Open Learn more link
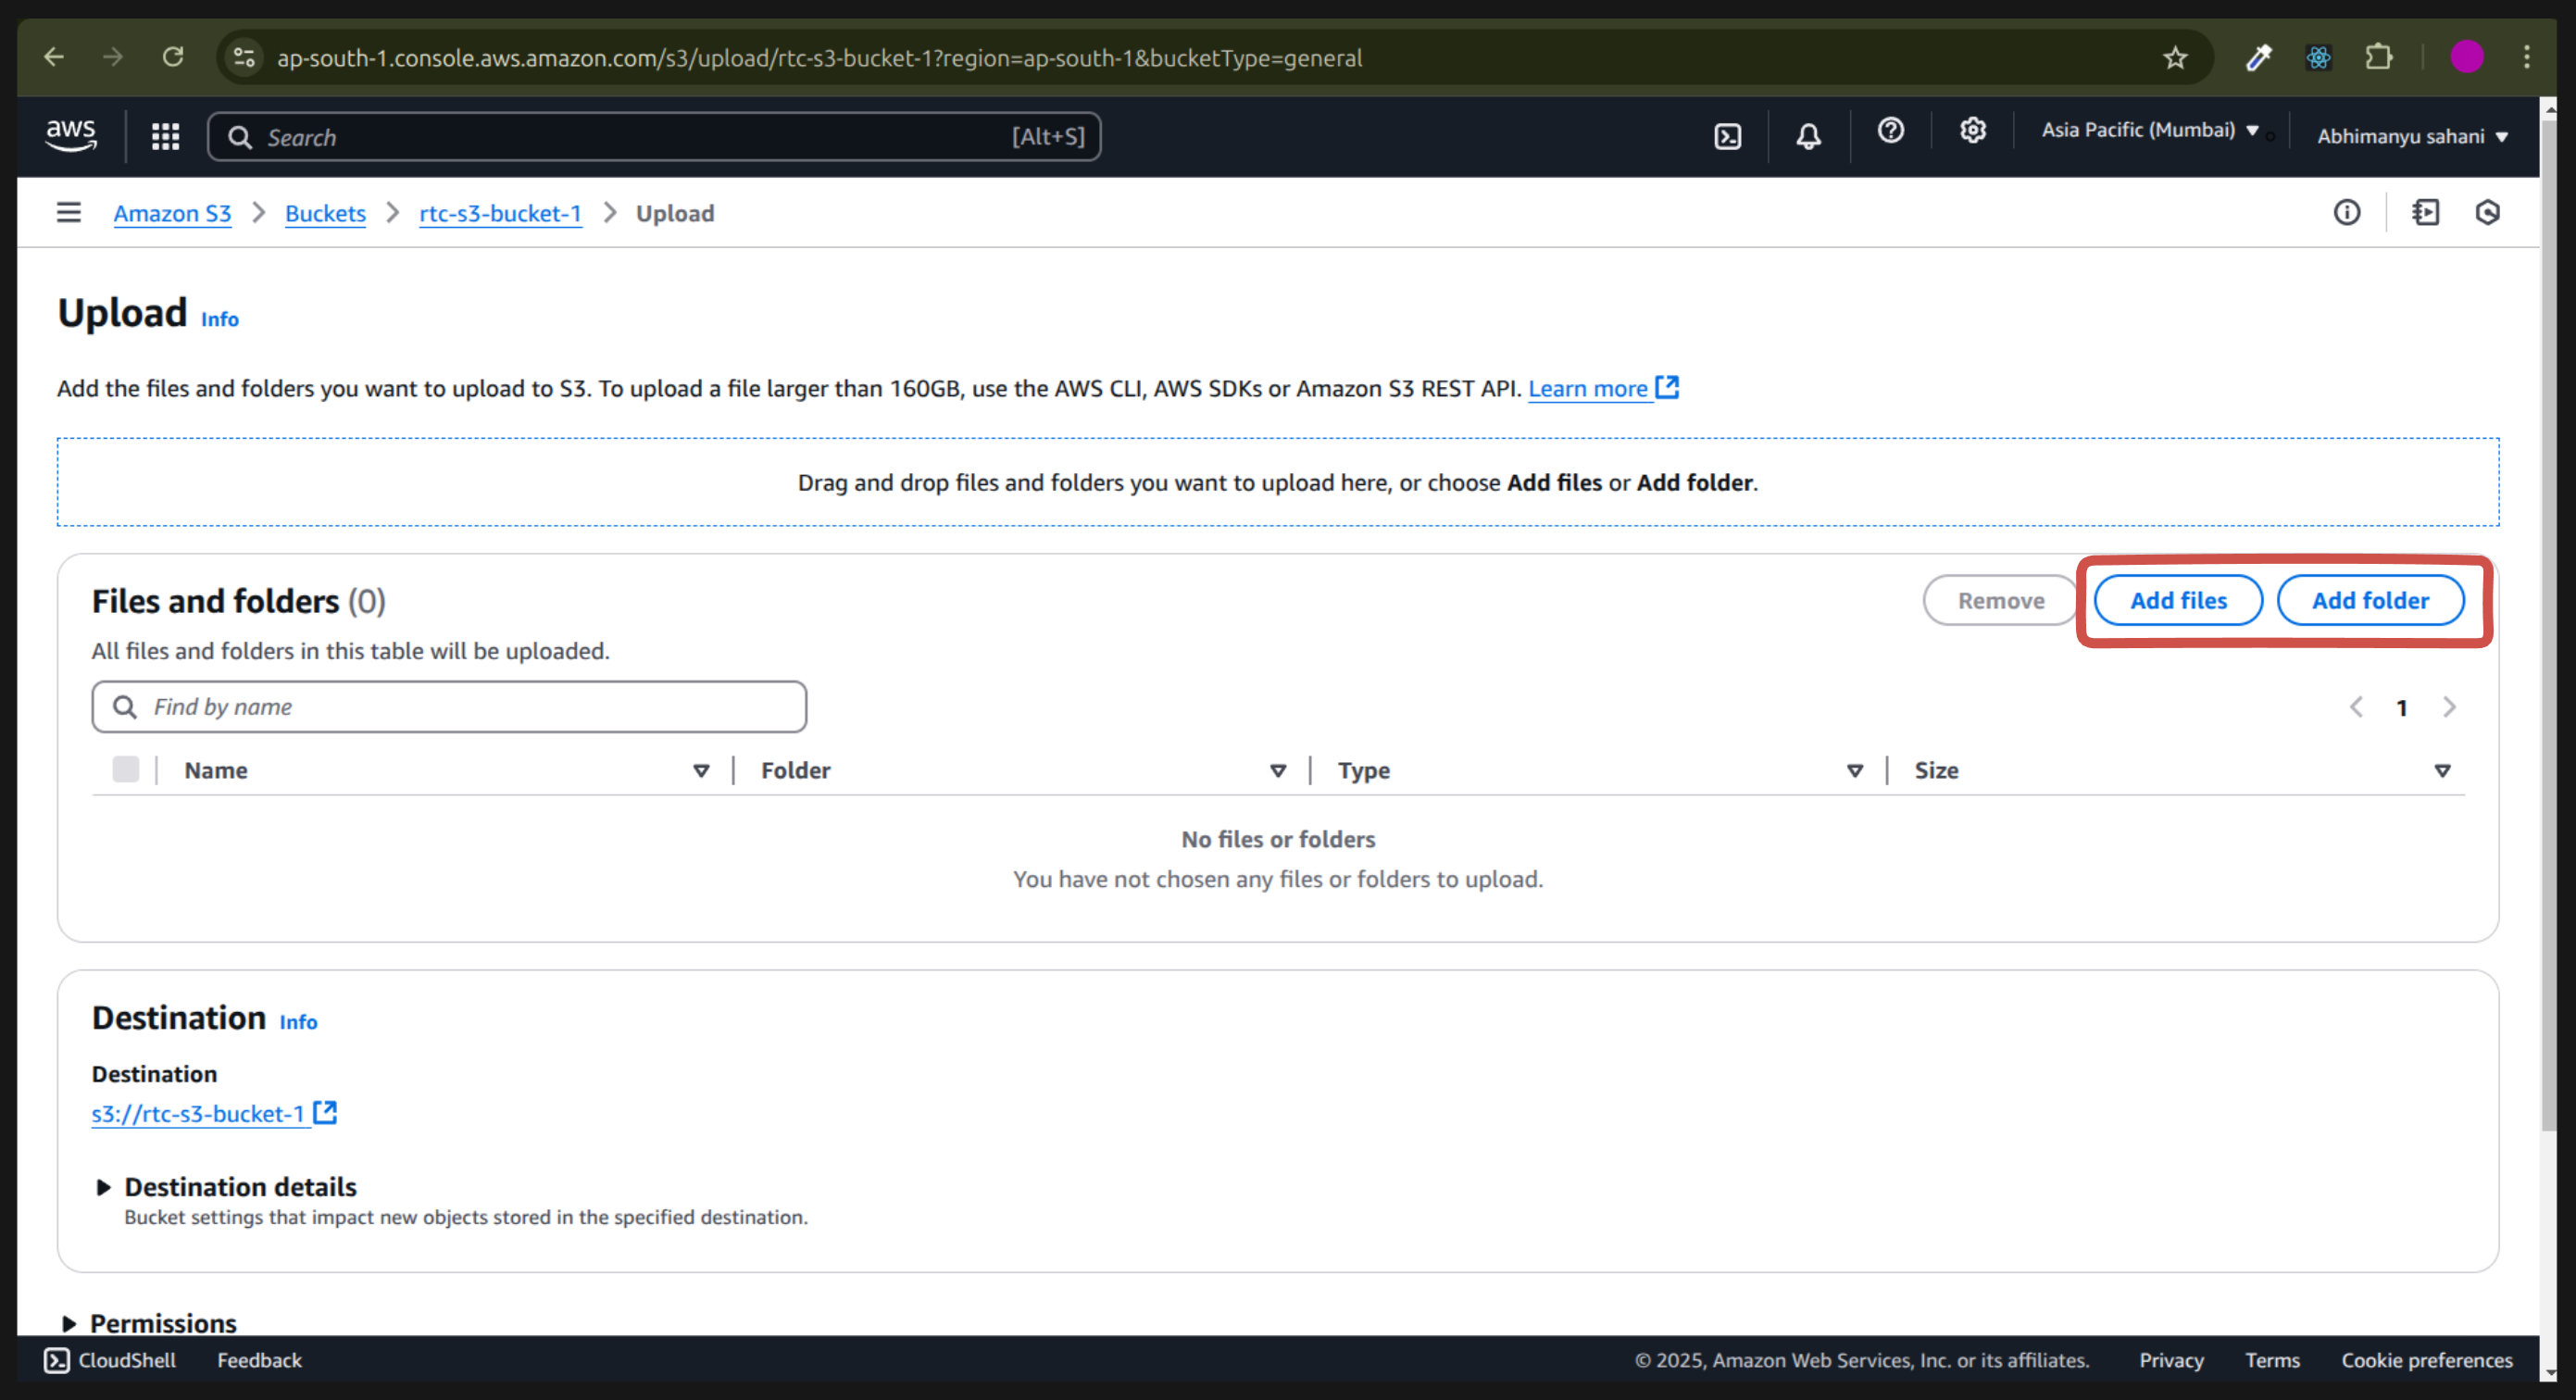 (1587, 388)
